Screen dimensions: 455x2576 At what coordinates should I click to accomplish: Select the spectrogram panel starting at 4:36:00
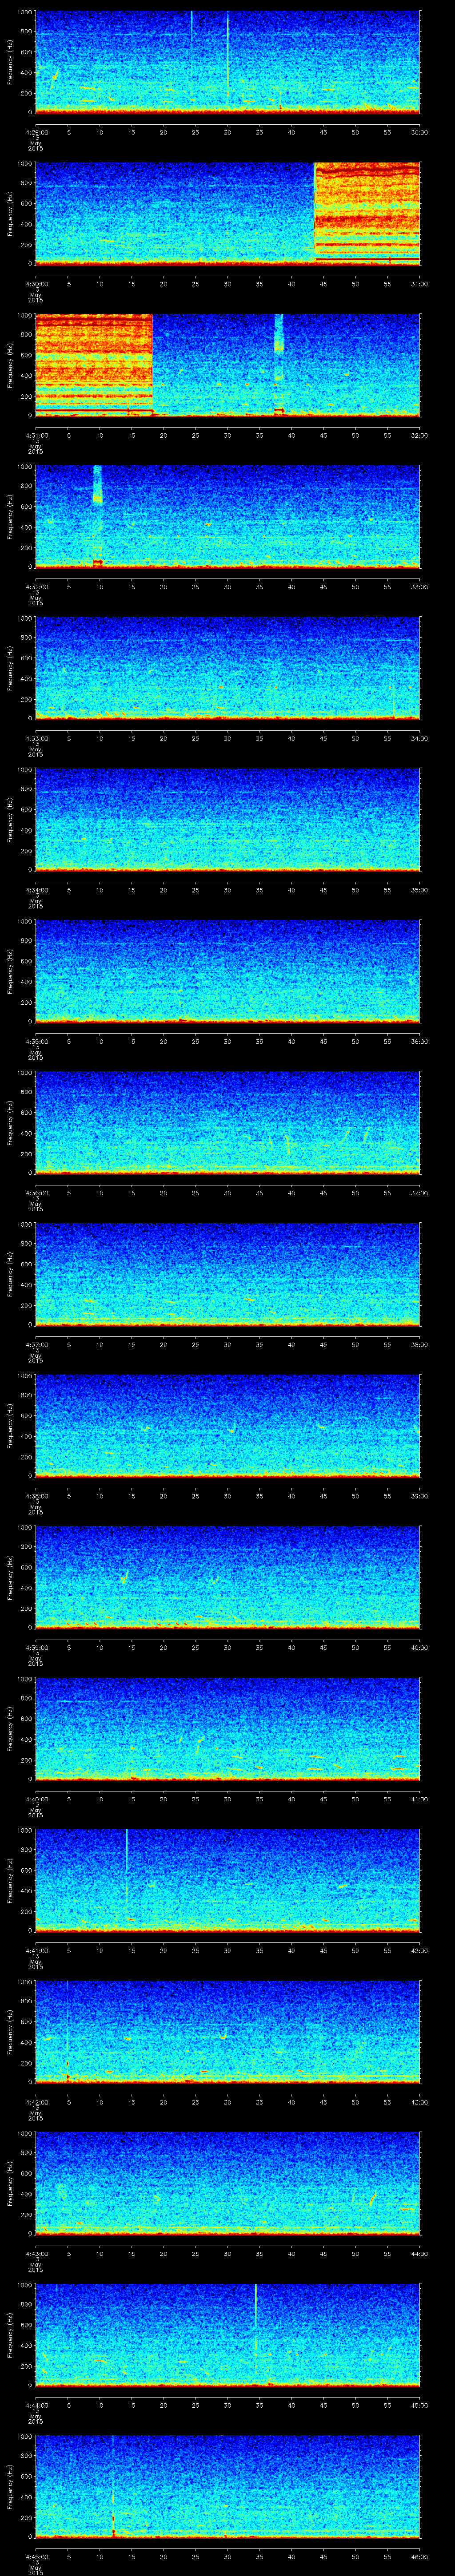coord(227,1123)
